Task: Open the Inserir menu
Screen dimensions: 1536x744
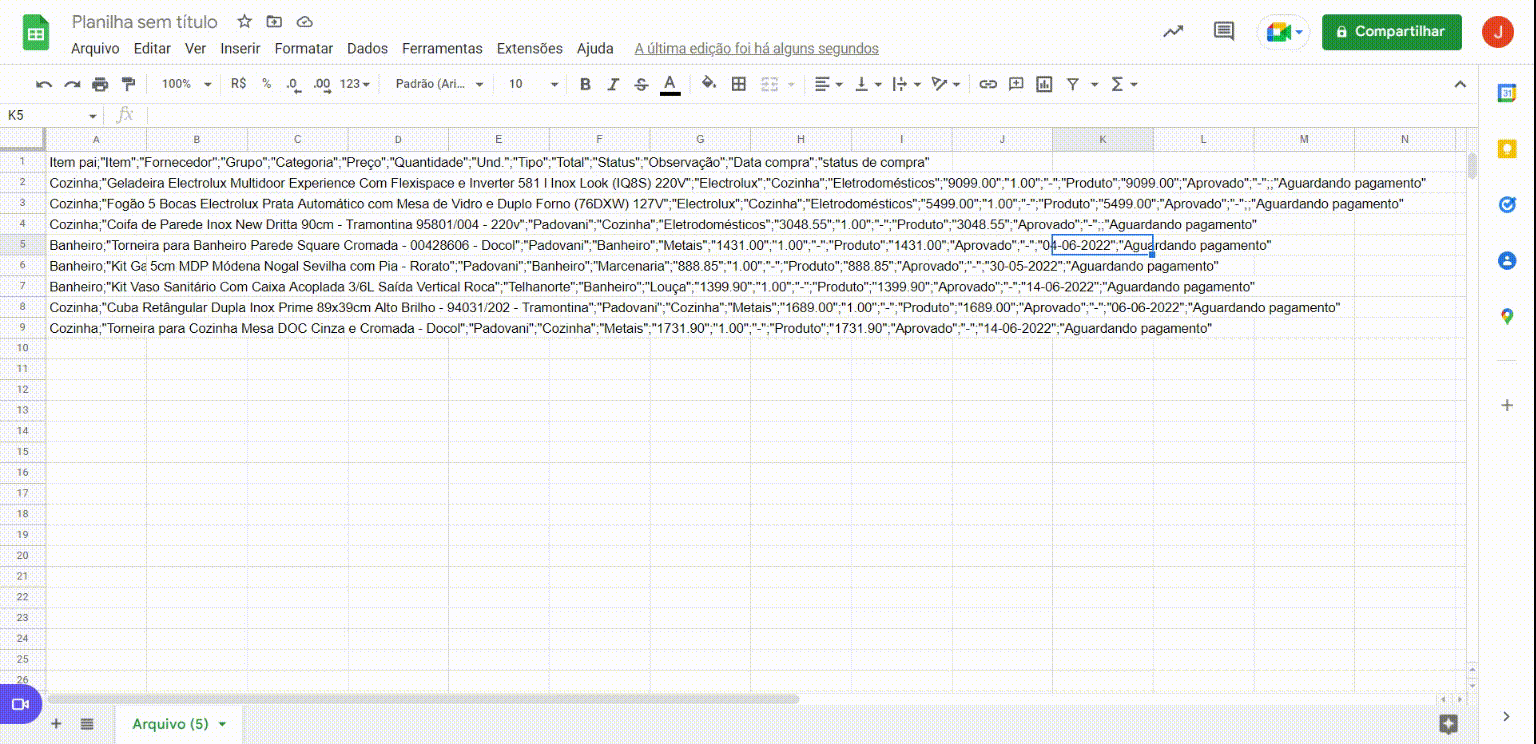Action: click(x=240, y=48)
